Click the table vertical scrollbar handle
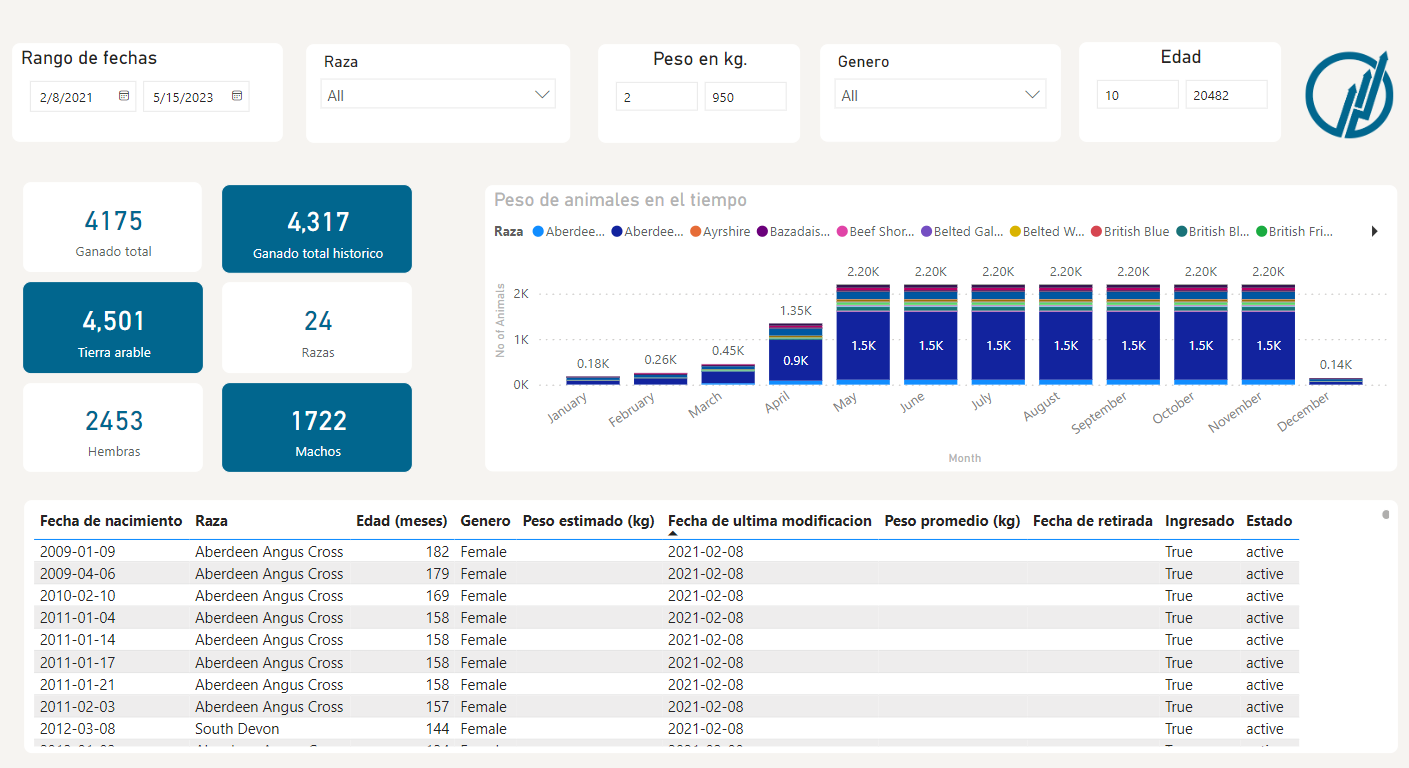The image size is (1409, 768). (1386, 515)
